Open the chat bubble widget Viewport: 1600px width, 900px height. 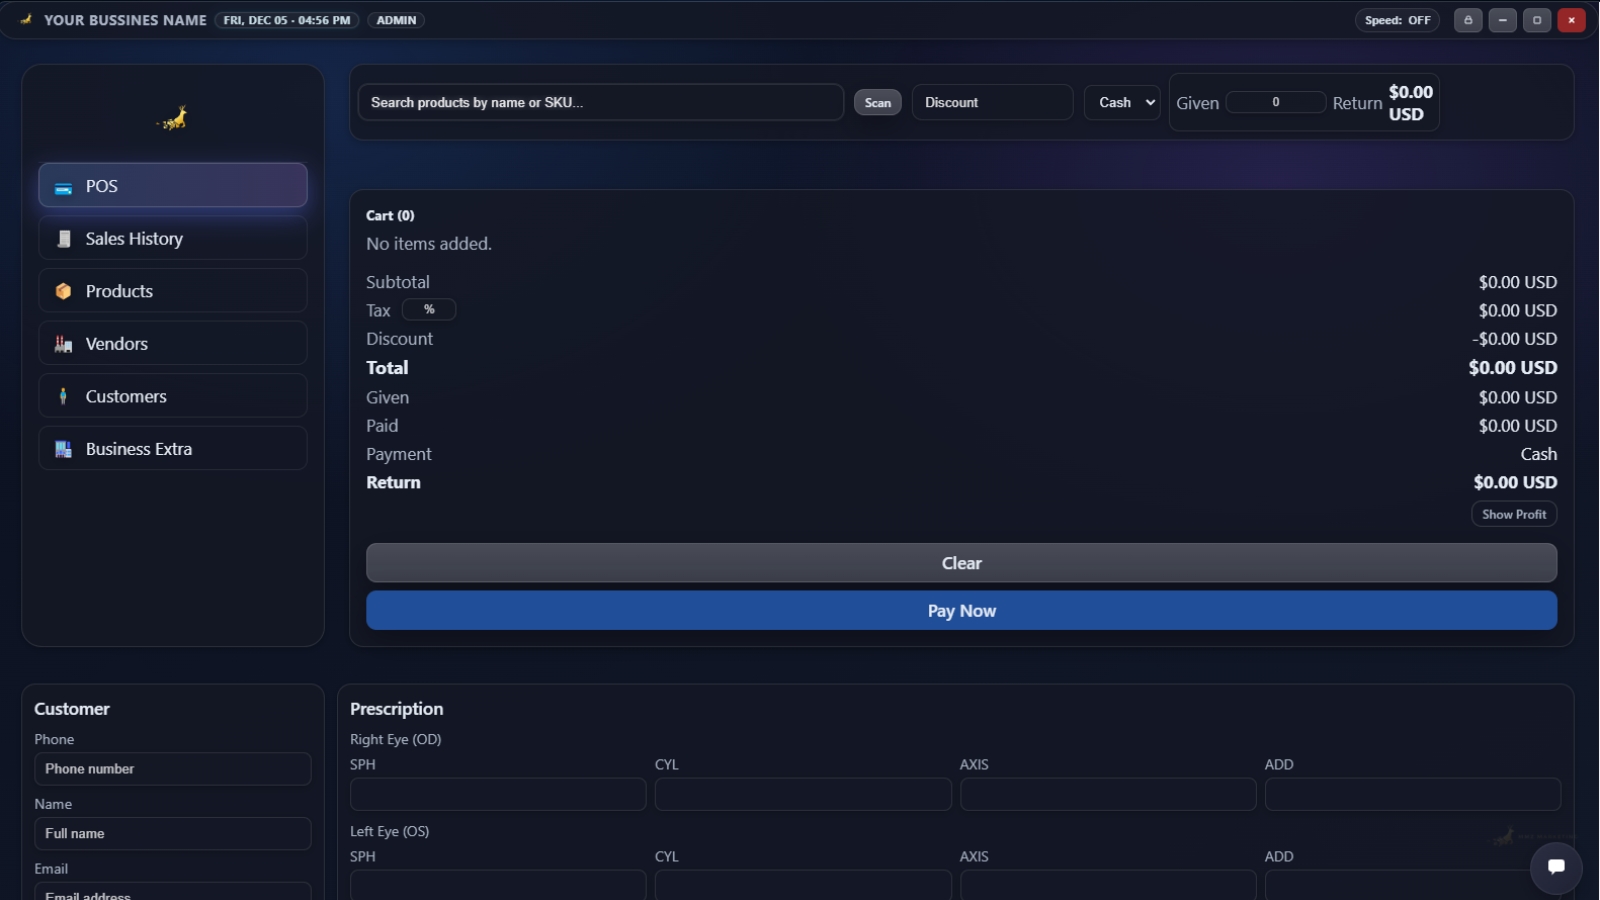(1555, 867)
